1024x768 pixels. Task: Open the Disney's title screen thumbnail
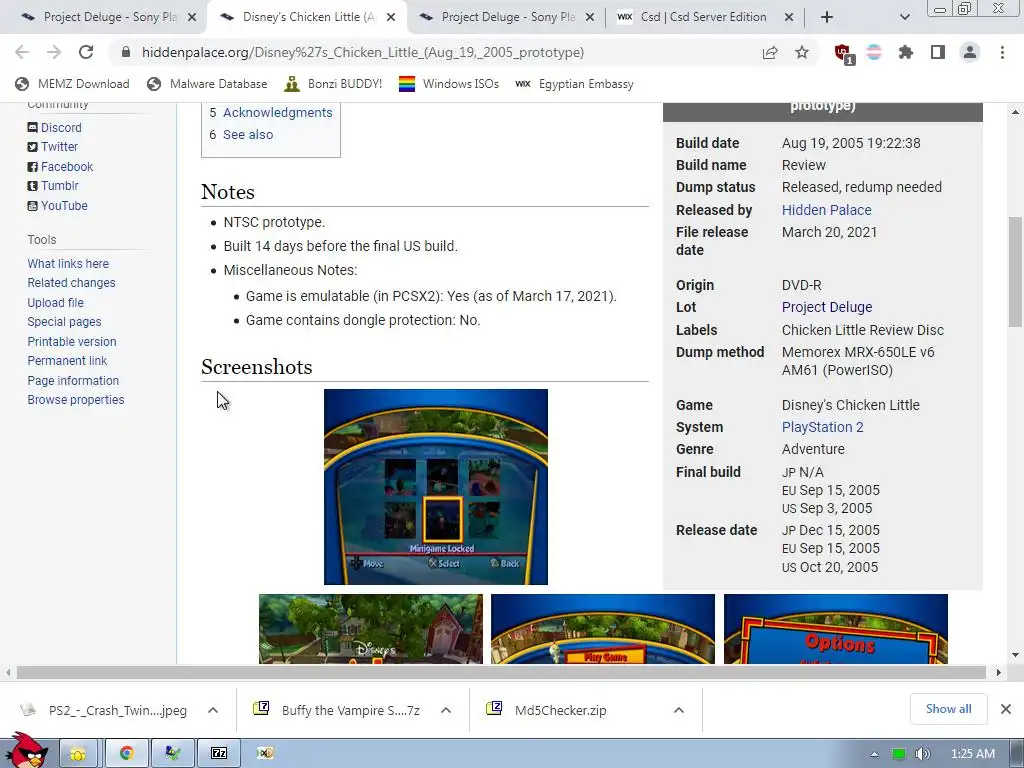371,628
